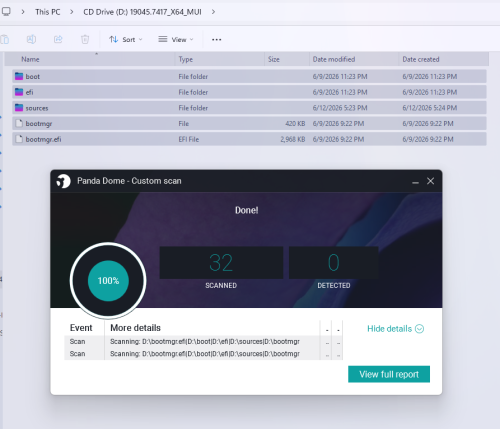
Task: Click the Panda Dome logo icon
Action: point(63,181)
